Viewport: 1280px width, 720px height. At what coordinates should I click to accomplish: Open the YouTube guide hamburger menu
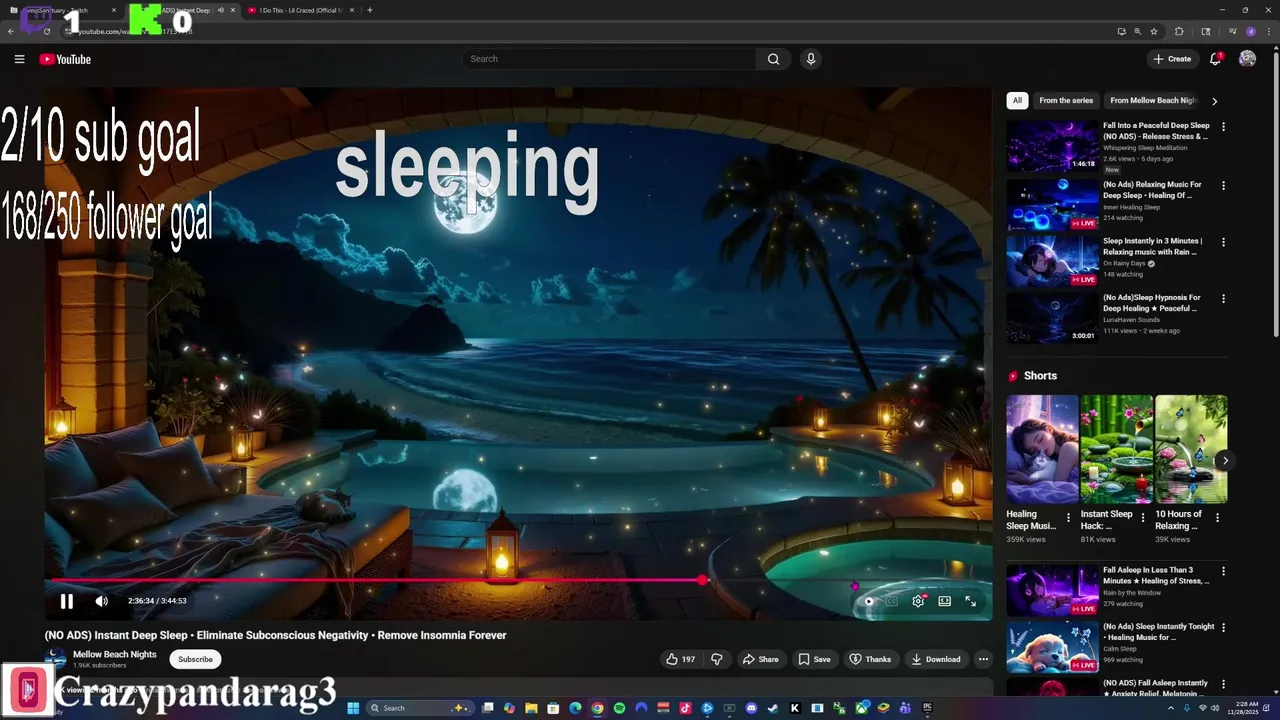(x=19, y=59)
